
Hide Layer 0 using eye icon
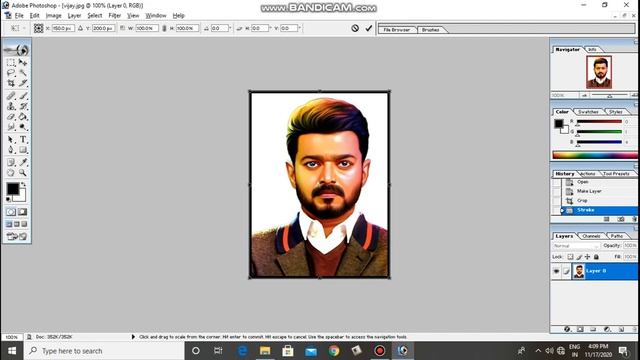click(556, 271)
